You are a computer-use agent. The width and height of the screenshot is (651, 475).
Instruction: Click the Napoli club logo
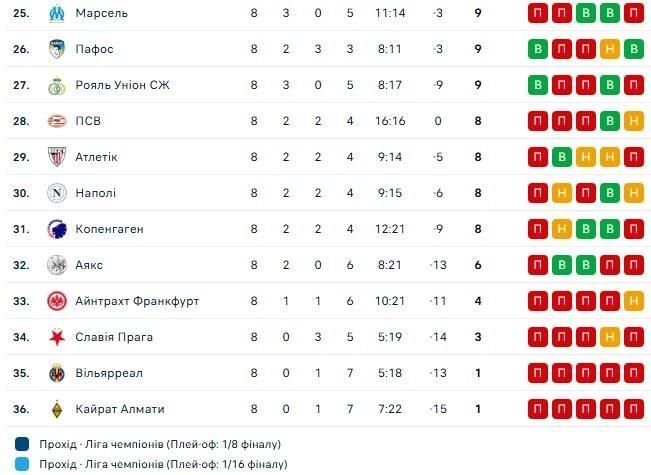pos(56,193)
